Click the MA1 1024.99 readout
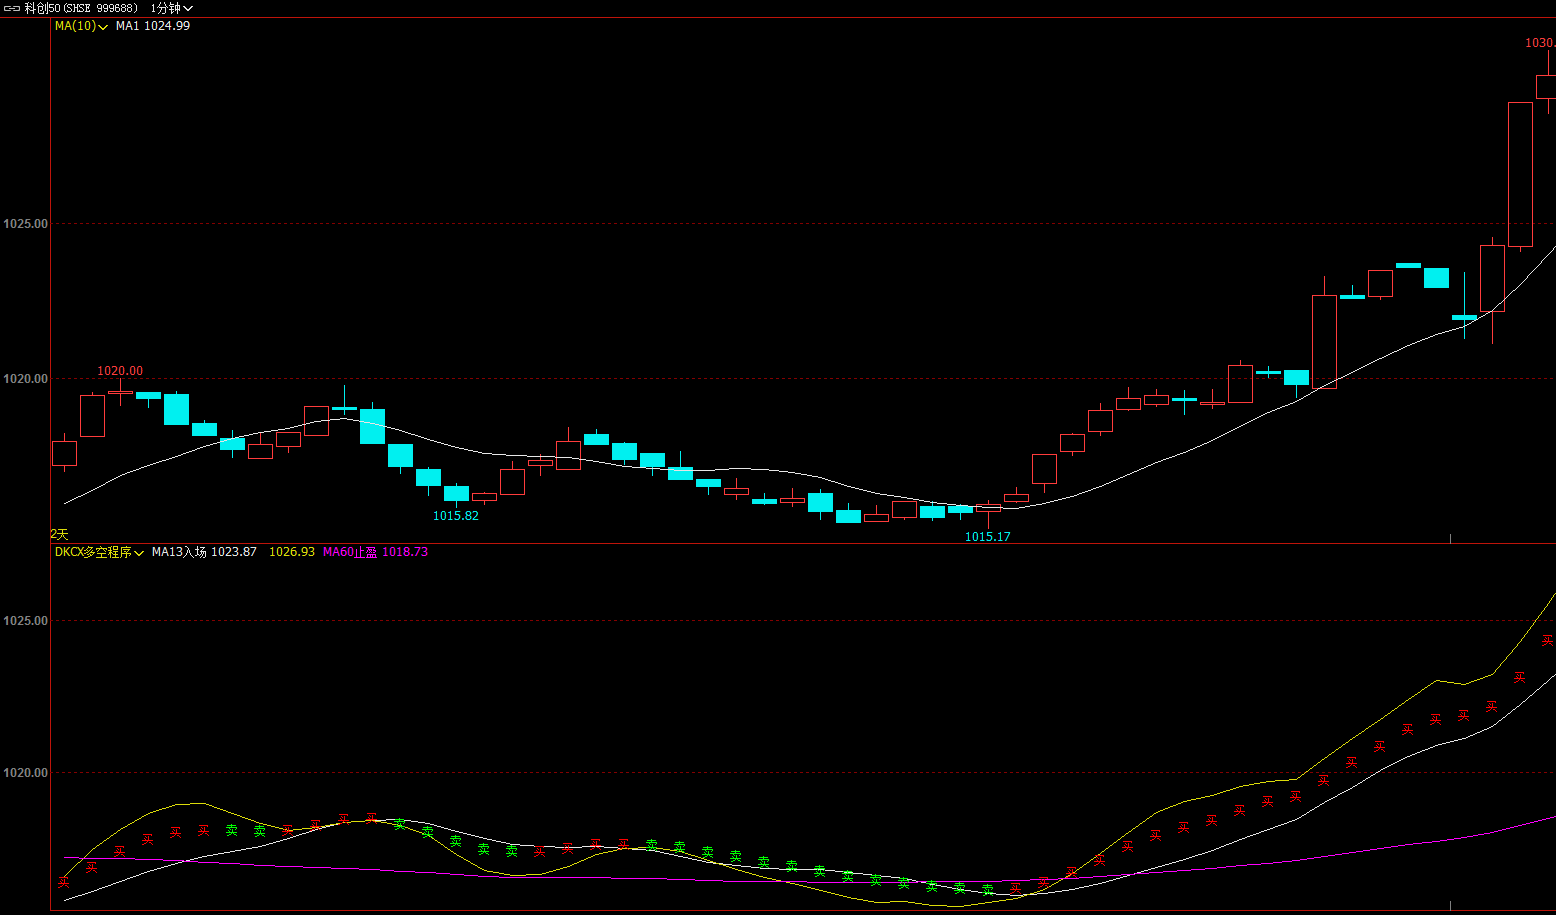This screenshot has height=915, width=1556. pos(153,26)
